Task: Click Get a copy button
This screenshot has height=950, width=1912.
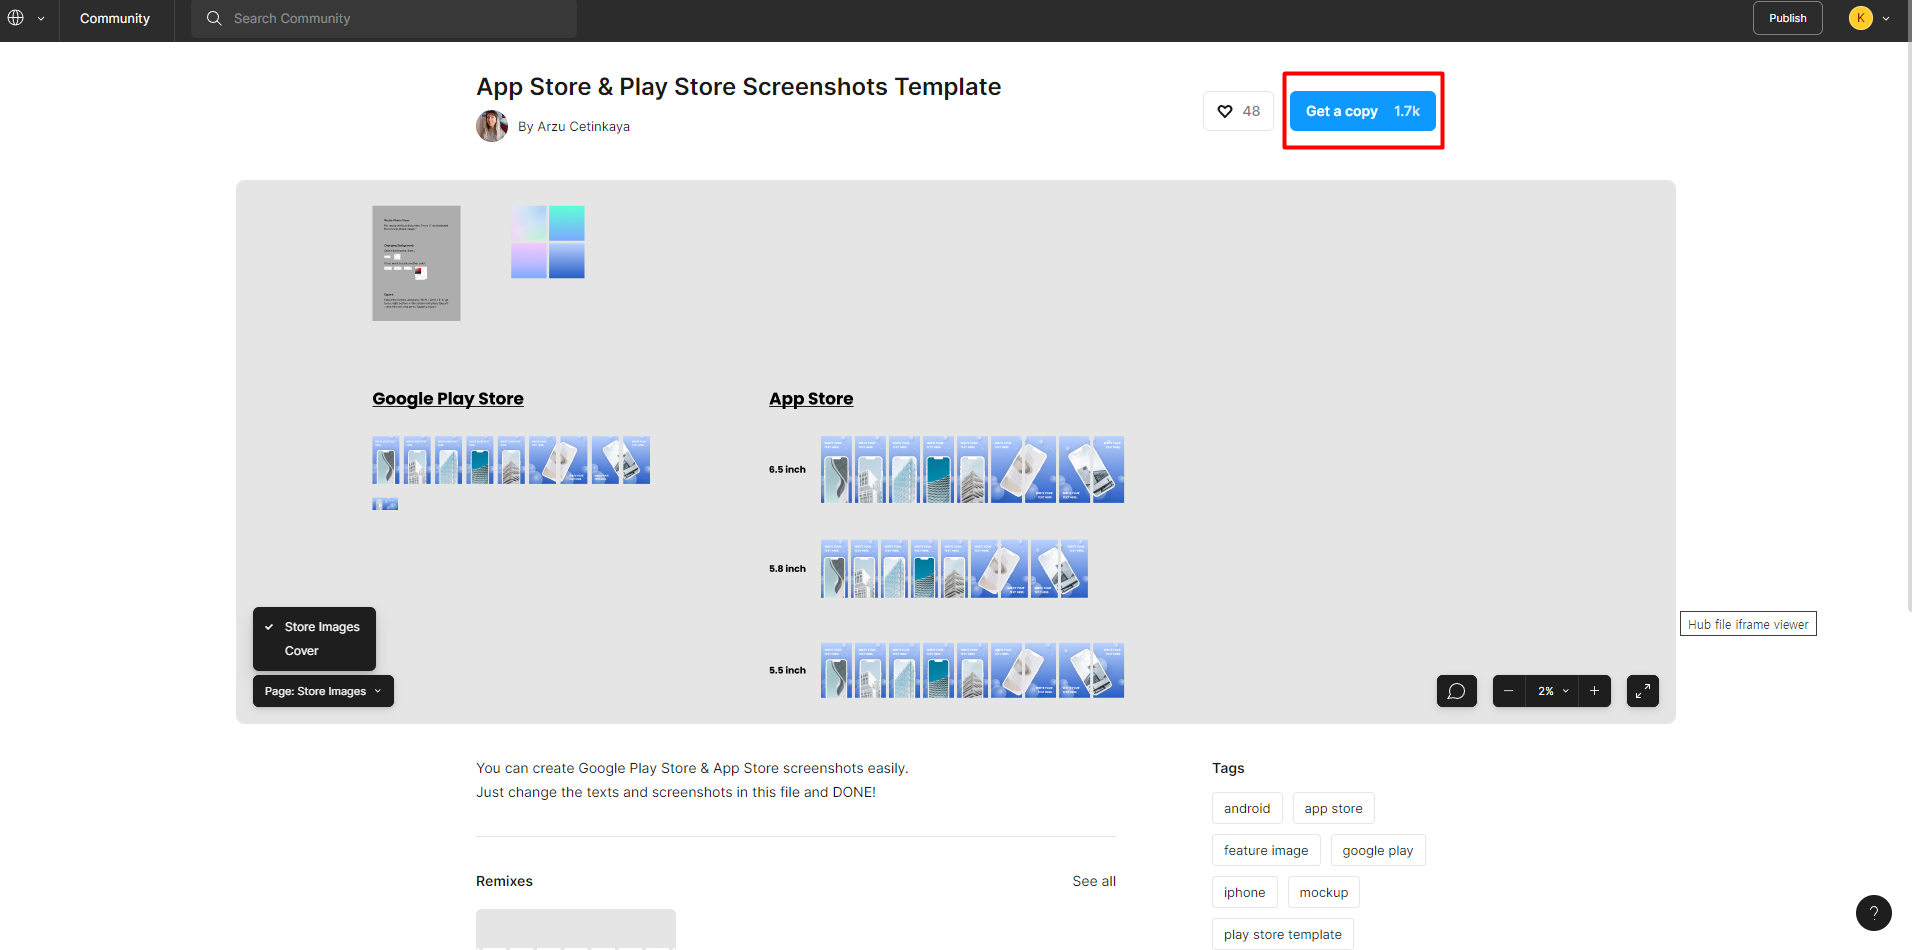Action: (1362, 111)
